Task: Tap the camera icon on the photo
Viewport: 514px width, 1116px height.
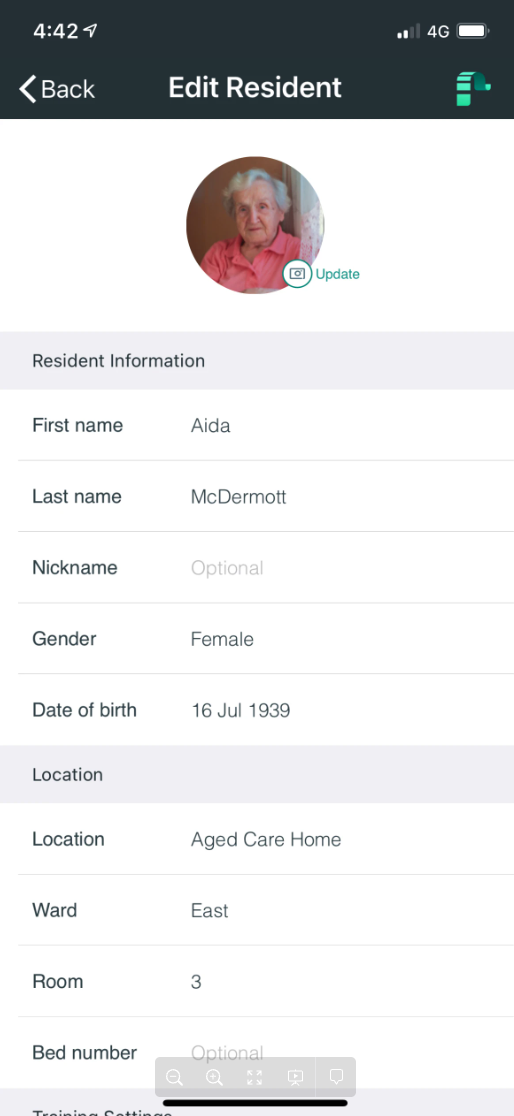Action: coord(297,273)
